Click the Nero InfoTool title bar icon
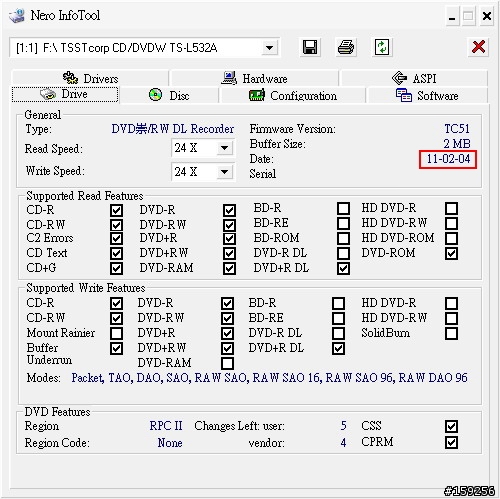This screenshot has width=500, height=499. 17,15
